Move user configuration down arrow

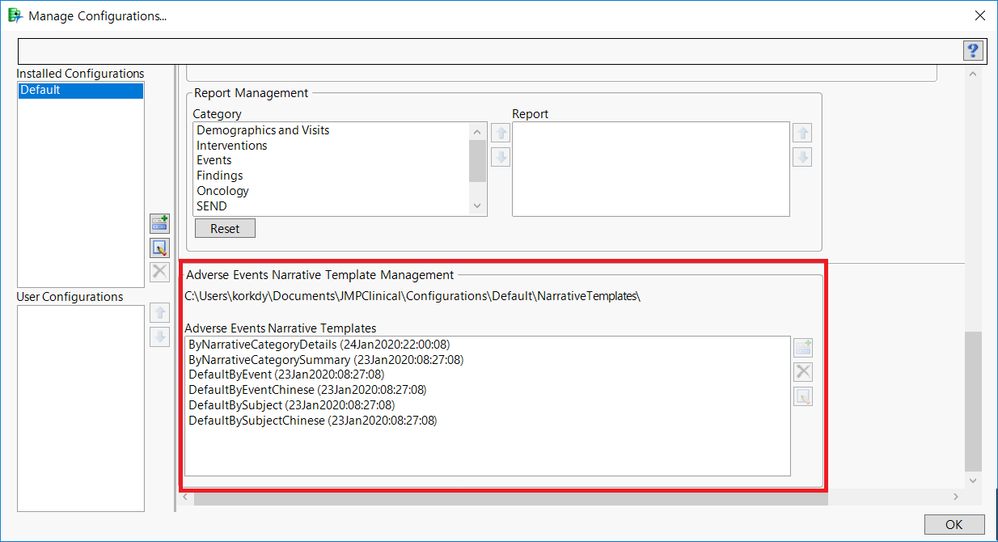pyautogui.click(x=160, y=337)
